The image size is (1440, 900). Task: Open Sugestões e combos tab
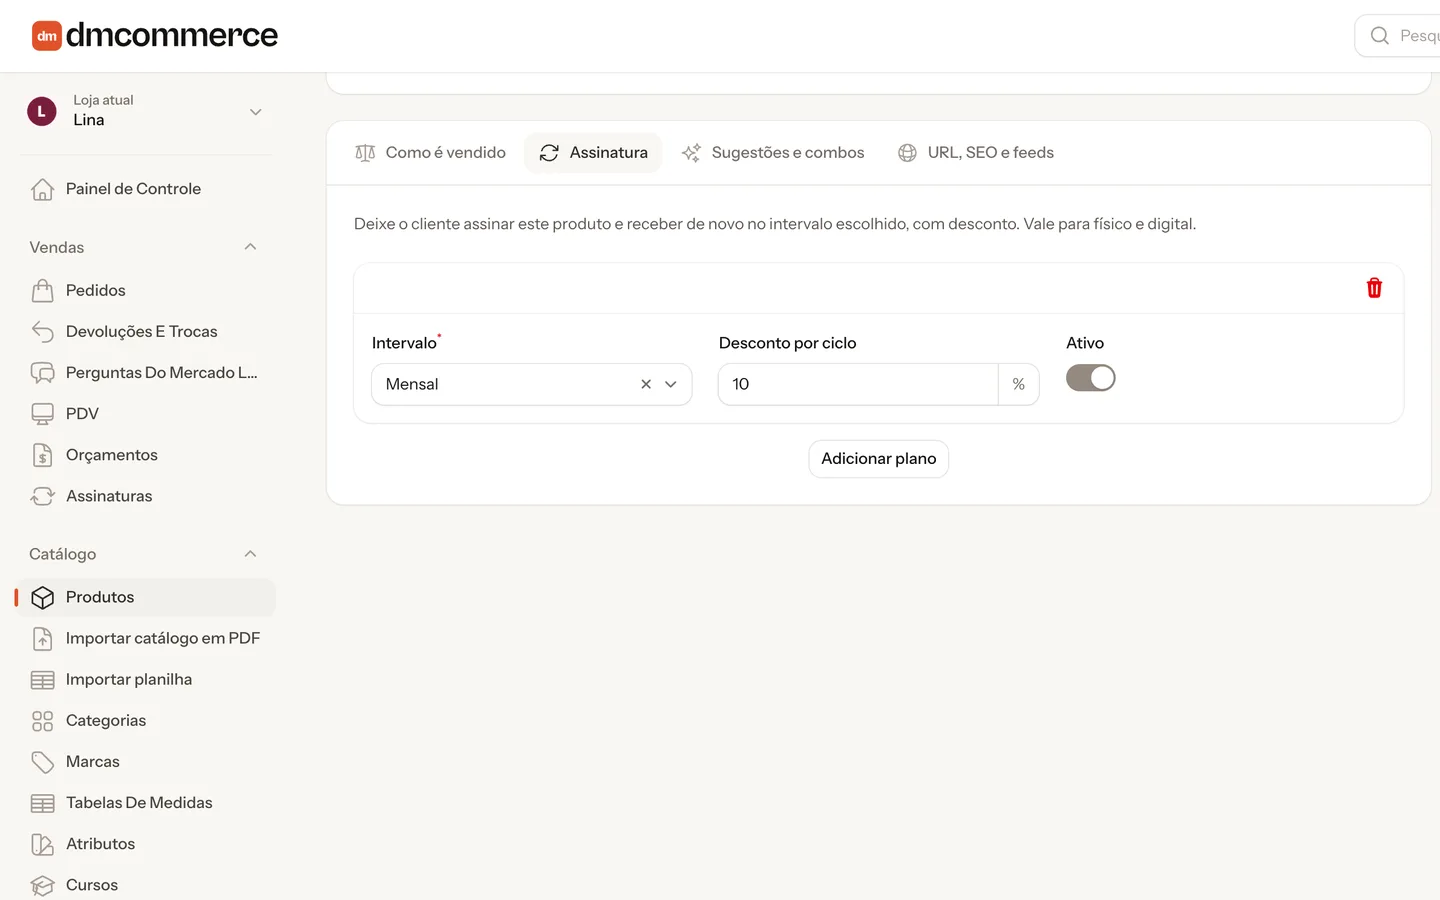point(773,153)
